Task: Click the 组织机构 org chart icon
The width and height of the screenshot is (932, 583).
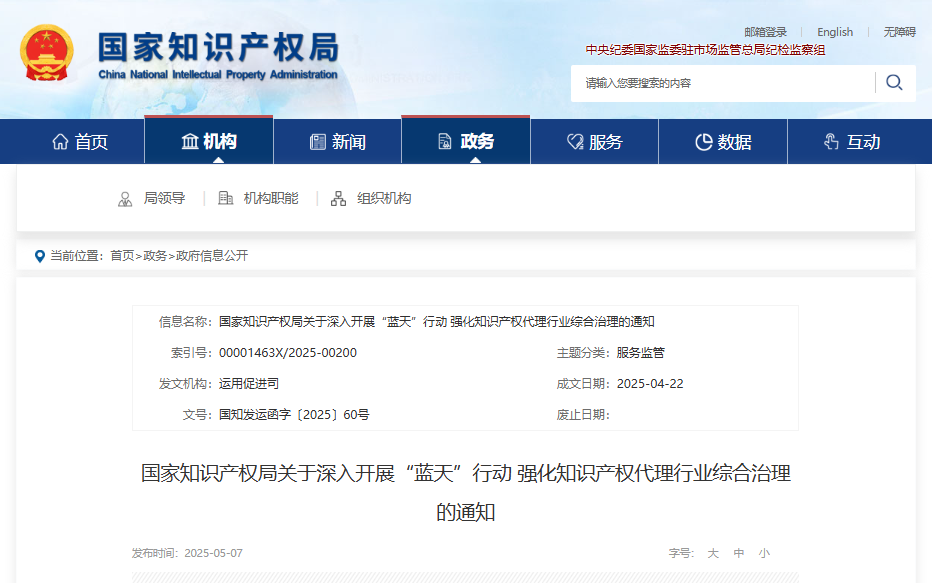Action: click(x=338, y=198)
